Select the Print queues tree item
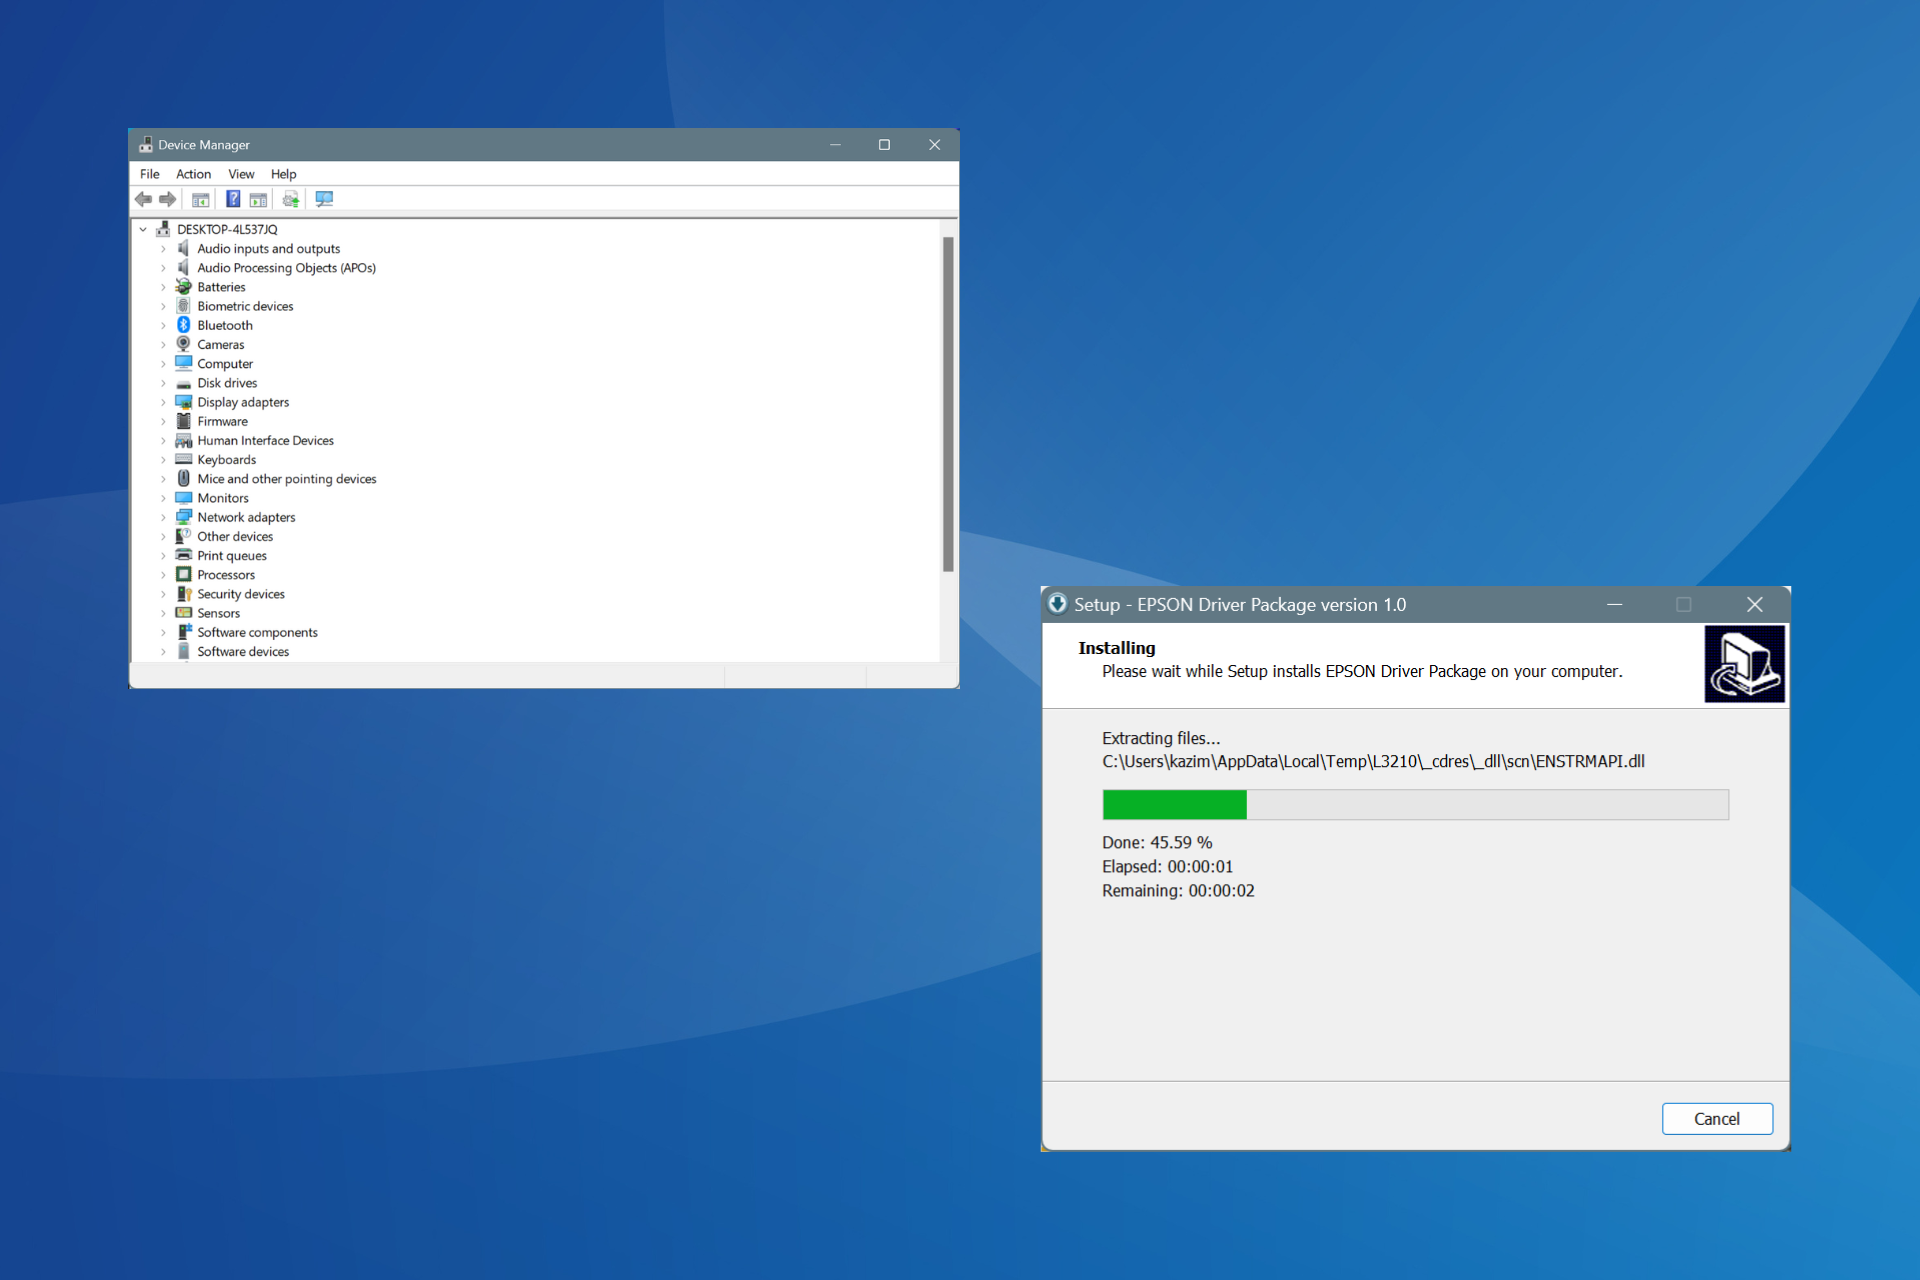 [230, 555]
